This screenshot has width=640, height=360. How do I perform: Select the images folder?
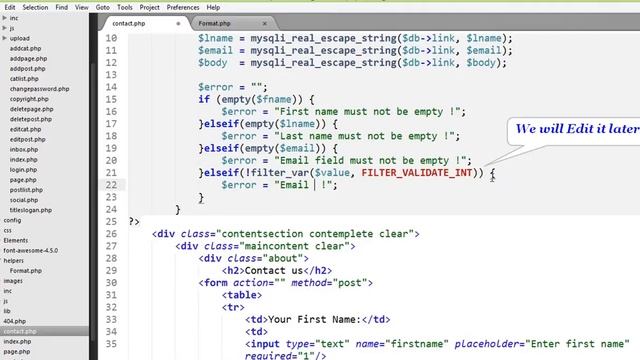pos(13,281)
